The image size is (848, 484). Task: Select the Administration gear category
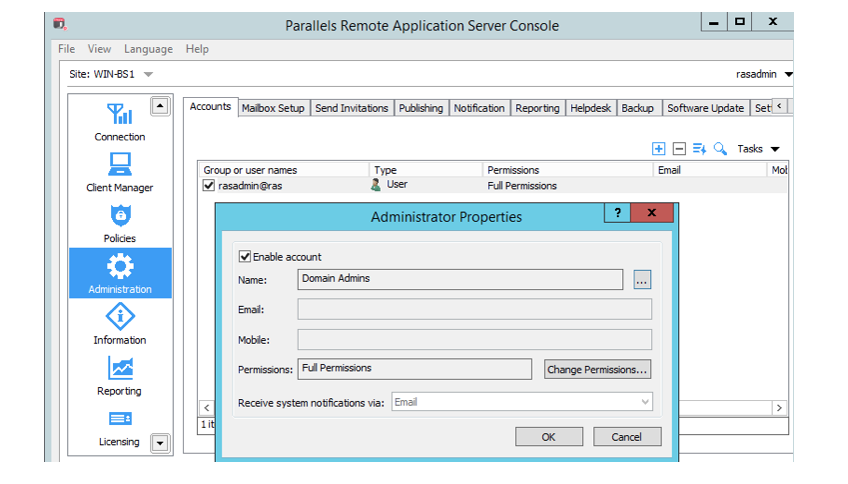coord(120,273)
